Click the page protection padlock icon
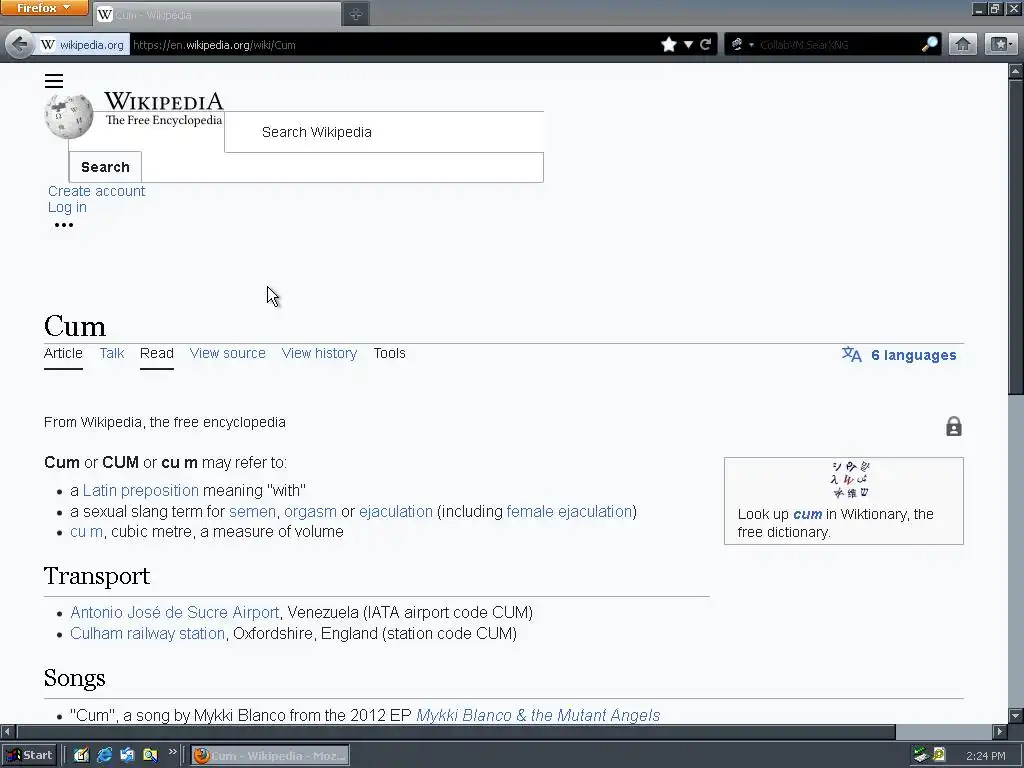The height and width of the screenshot is (768, 1024). click(x=953, y=426)
